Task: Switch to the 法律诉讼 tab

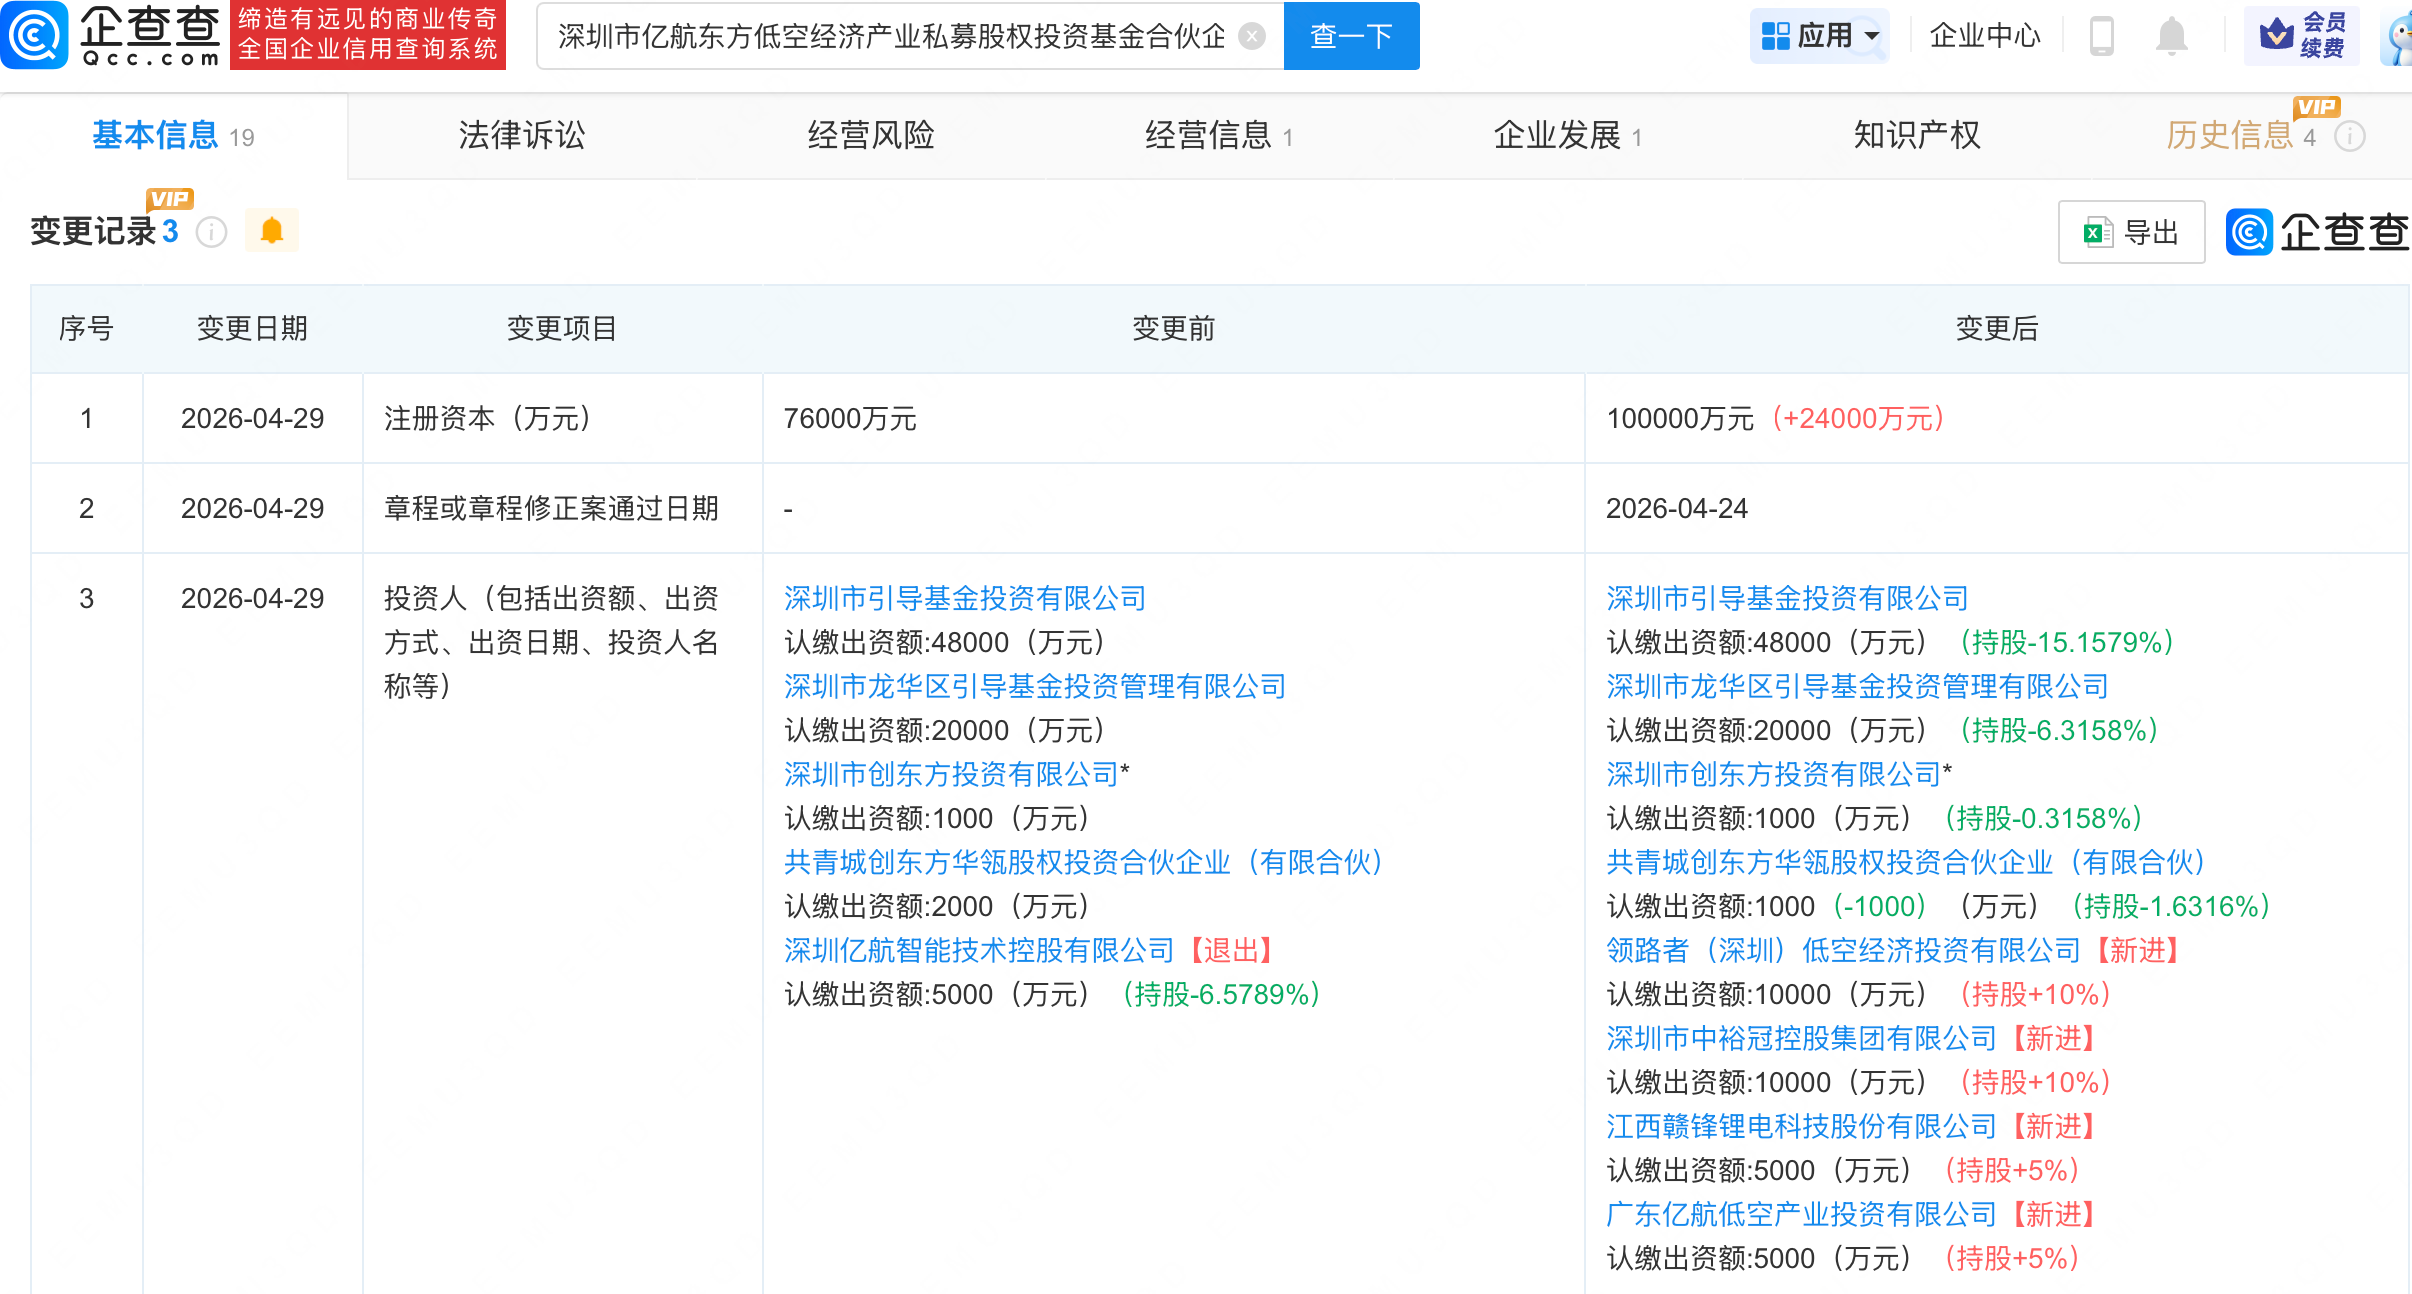Action: (x=521, y=135)
